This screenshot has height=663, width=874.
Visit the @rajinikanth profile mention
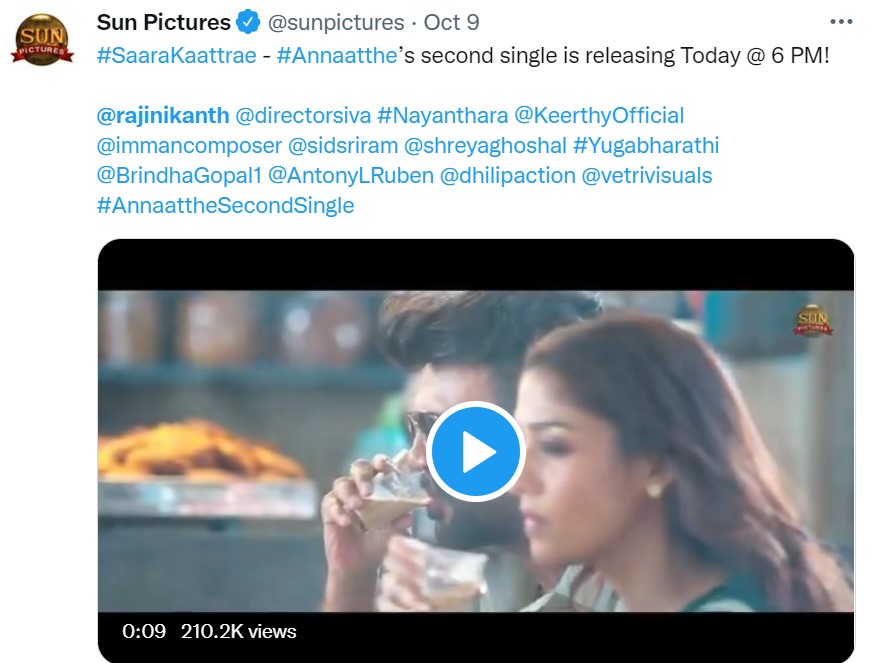coord(163,115)
